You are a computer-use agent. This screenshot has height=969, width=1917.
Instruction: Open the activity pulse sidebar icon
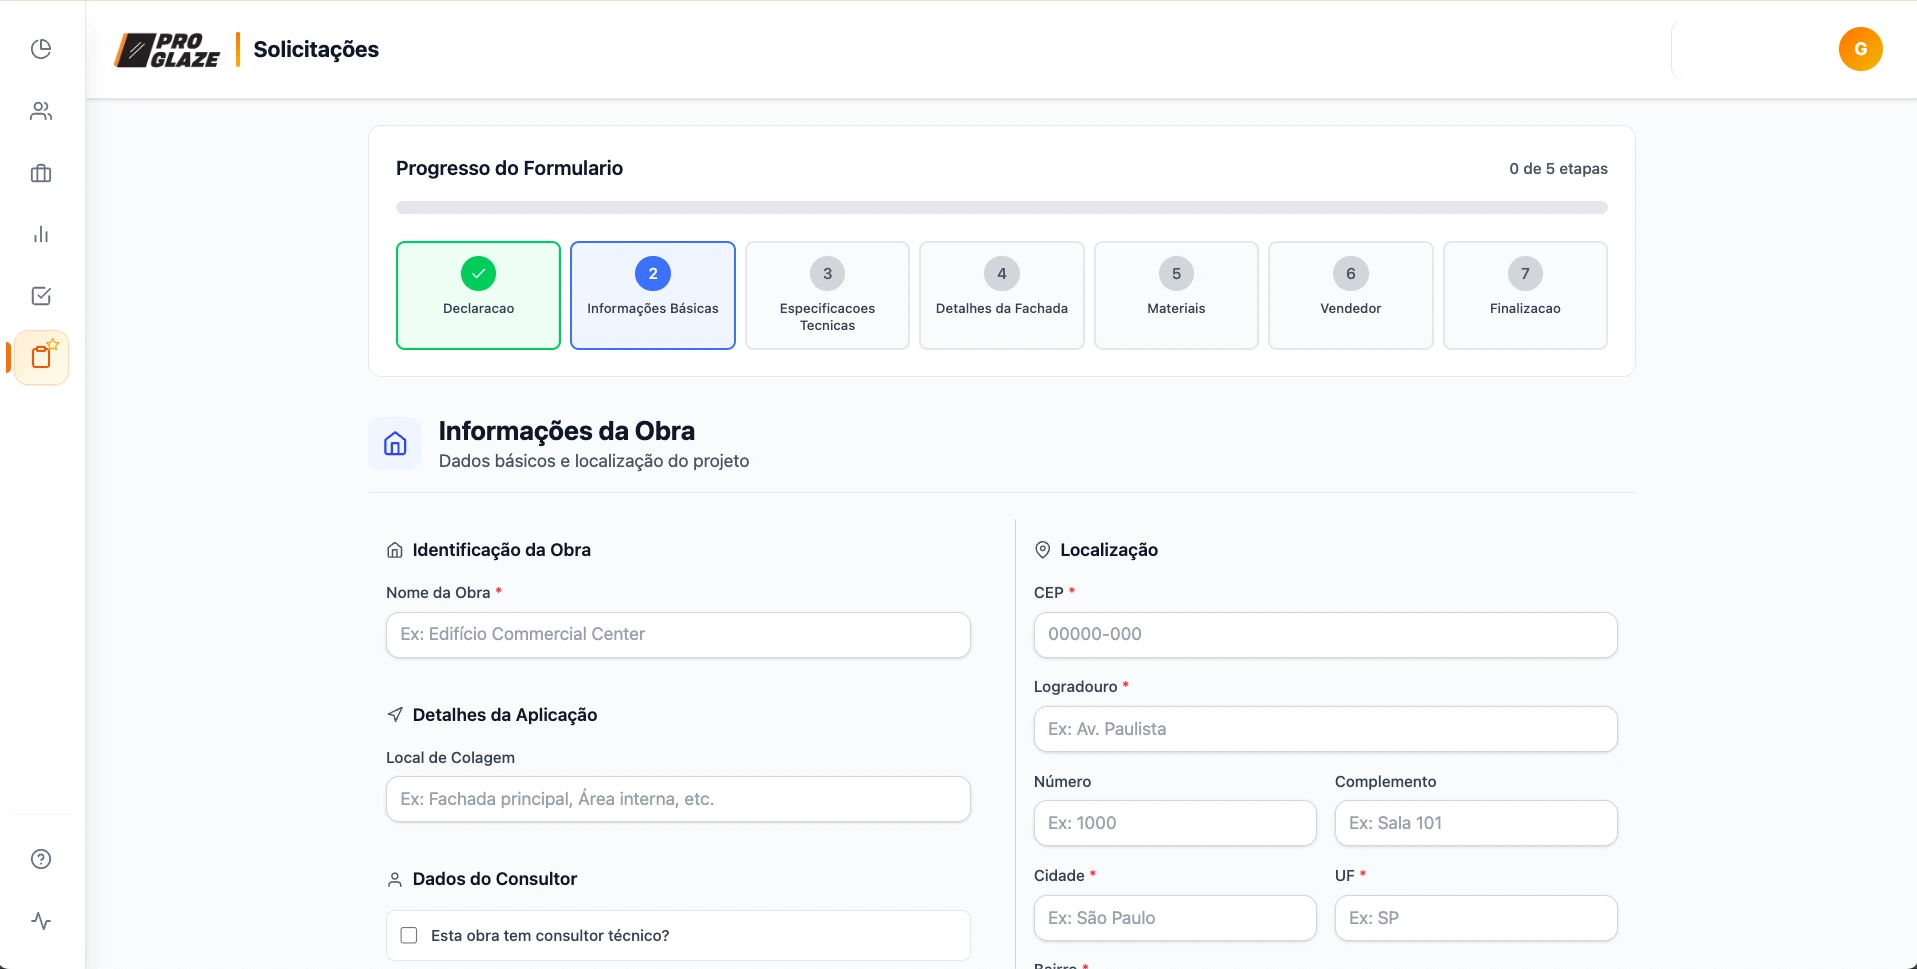click(x=41, y=921)
